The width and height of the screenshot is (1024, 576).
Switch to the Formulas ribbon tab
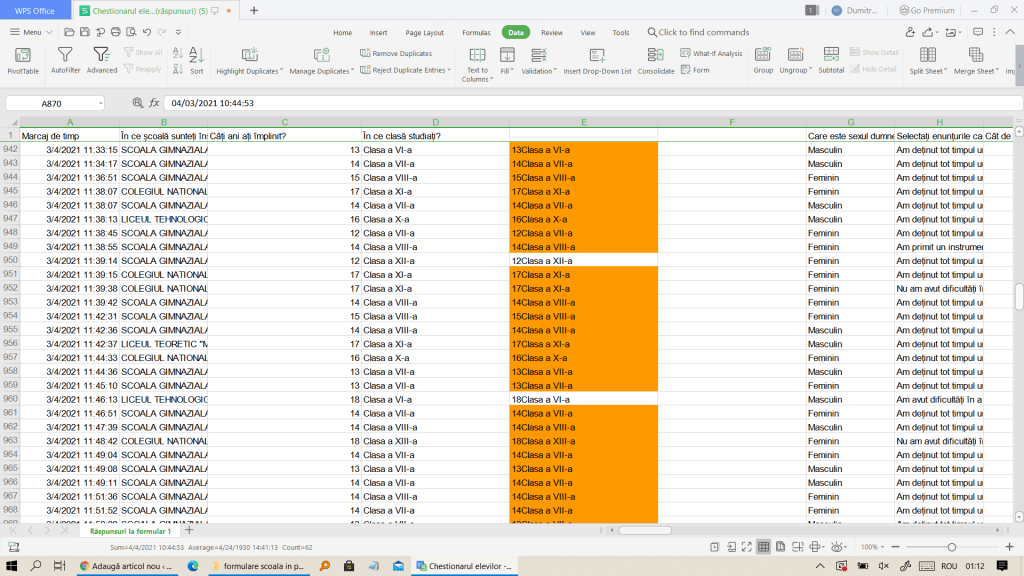click(x=476, y=32)
